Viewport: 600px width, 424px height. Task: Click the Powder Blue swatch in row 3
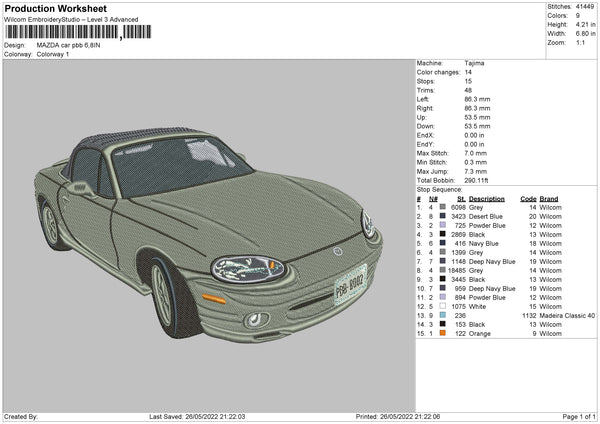[x=443, y=225]
